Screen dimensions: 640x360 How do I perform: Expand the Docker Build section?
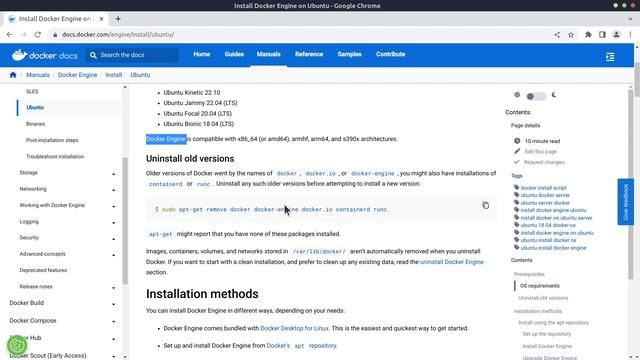click(113, 304)
